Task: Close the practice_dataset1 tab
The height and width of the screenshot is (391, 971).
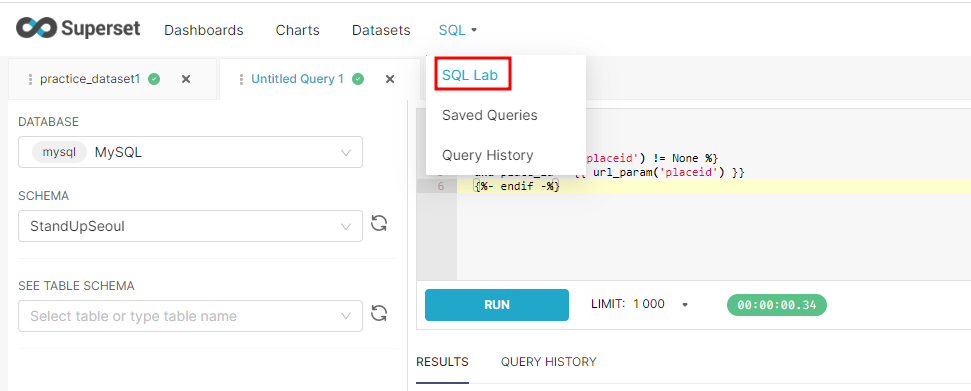Action: coord(186,79)
